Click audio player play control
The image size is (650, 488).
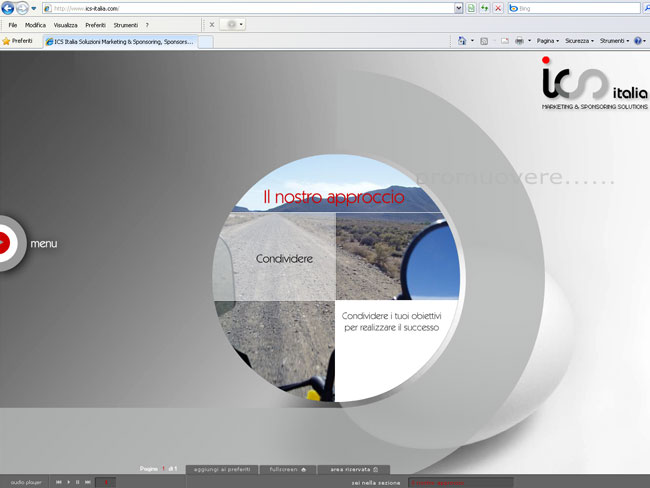(x=68, y=482)
